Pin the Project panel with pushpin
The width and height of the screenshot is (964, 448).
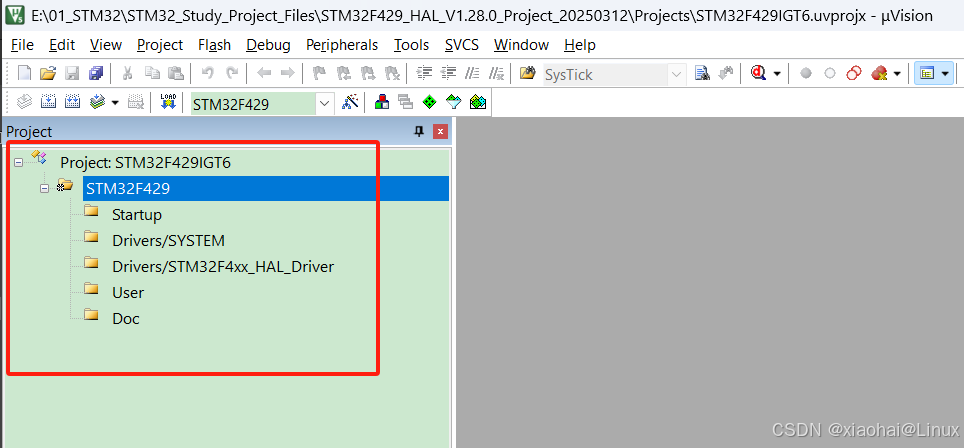coord(419,131)
